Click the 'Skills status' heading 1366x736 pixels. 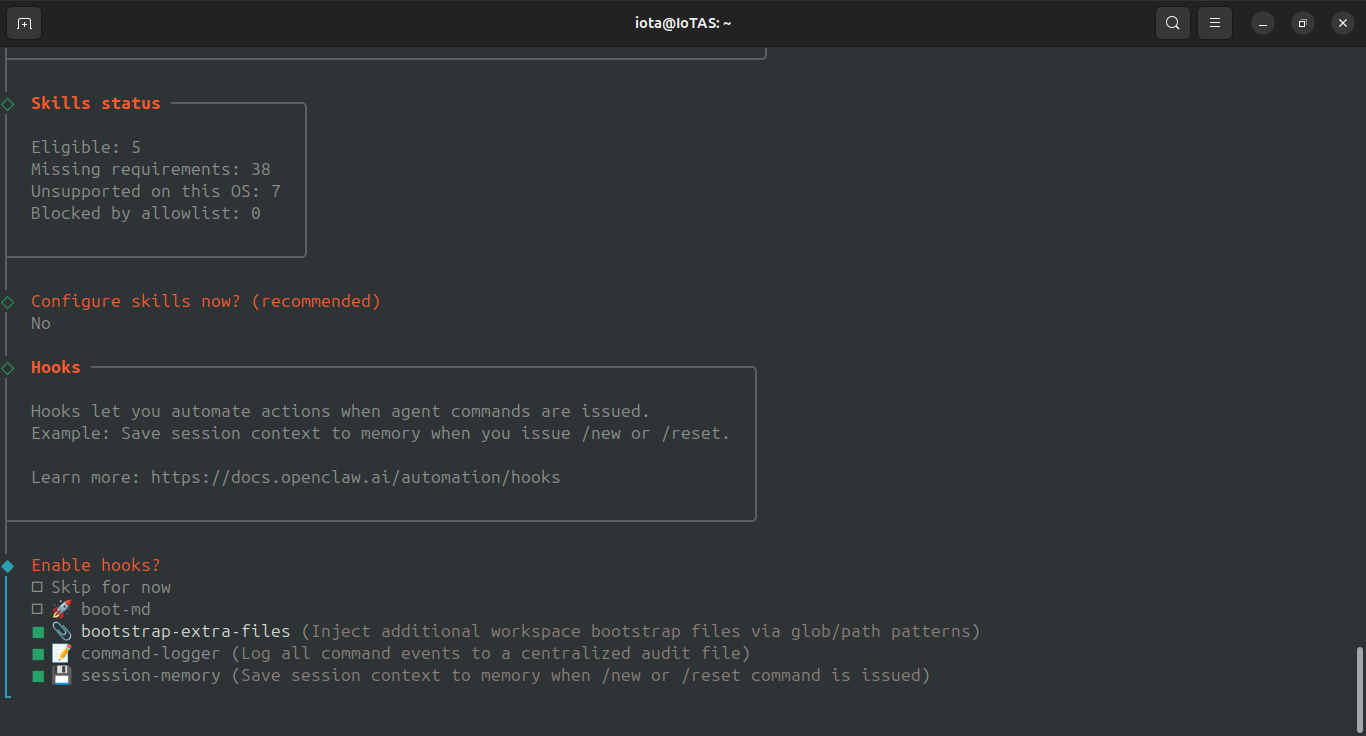point(96,103)
